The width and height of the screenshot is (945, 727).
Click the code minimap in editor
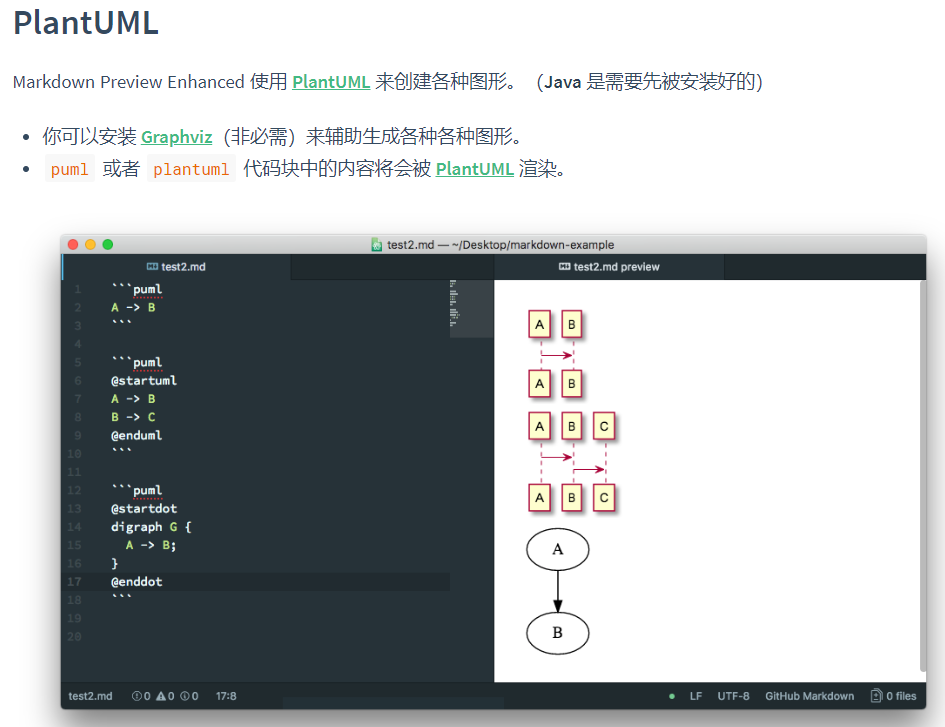coord(471,308)
